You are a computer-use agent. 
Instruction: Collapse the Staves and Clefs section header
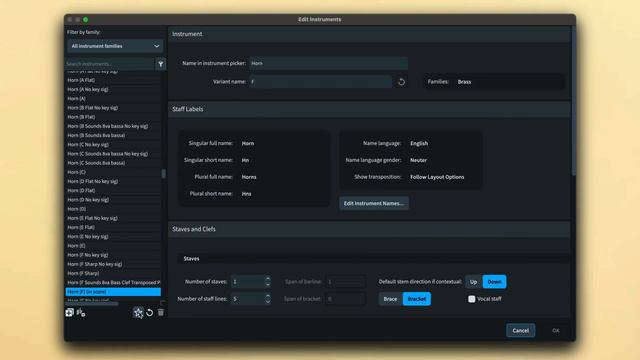(369, 229)
